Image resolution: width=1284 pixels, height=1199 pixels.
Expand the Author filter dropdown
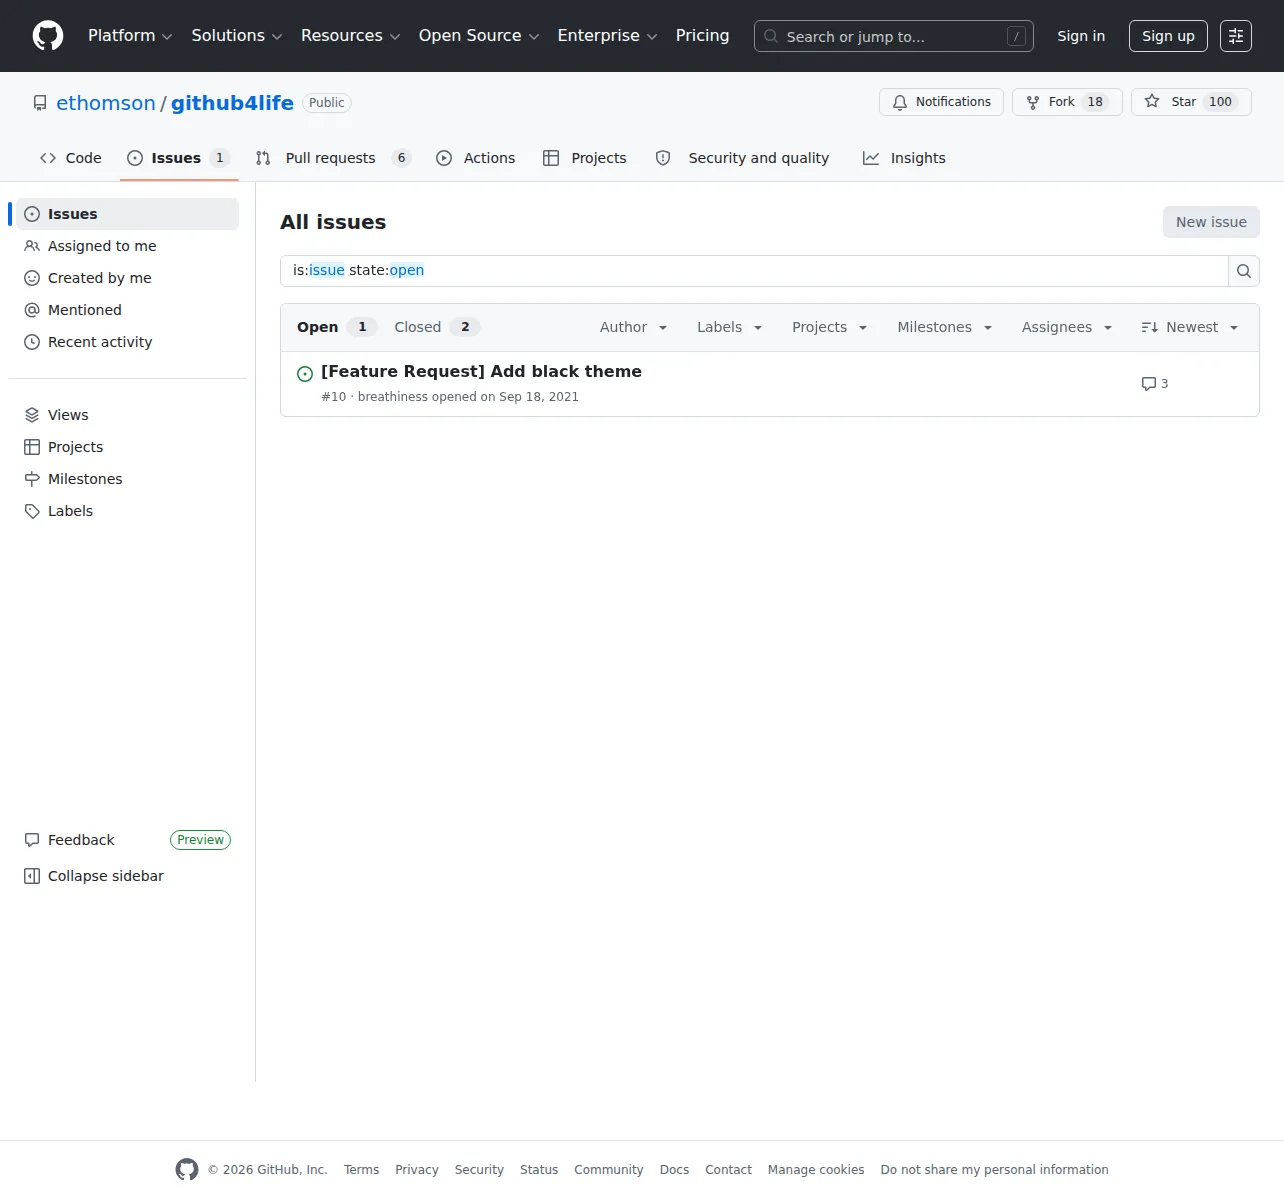(633, 327)
